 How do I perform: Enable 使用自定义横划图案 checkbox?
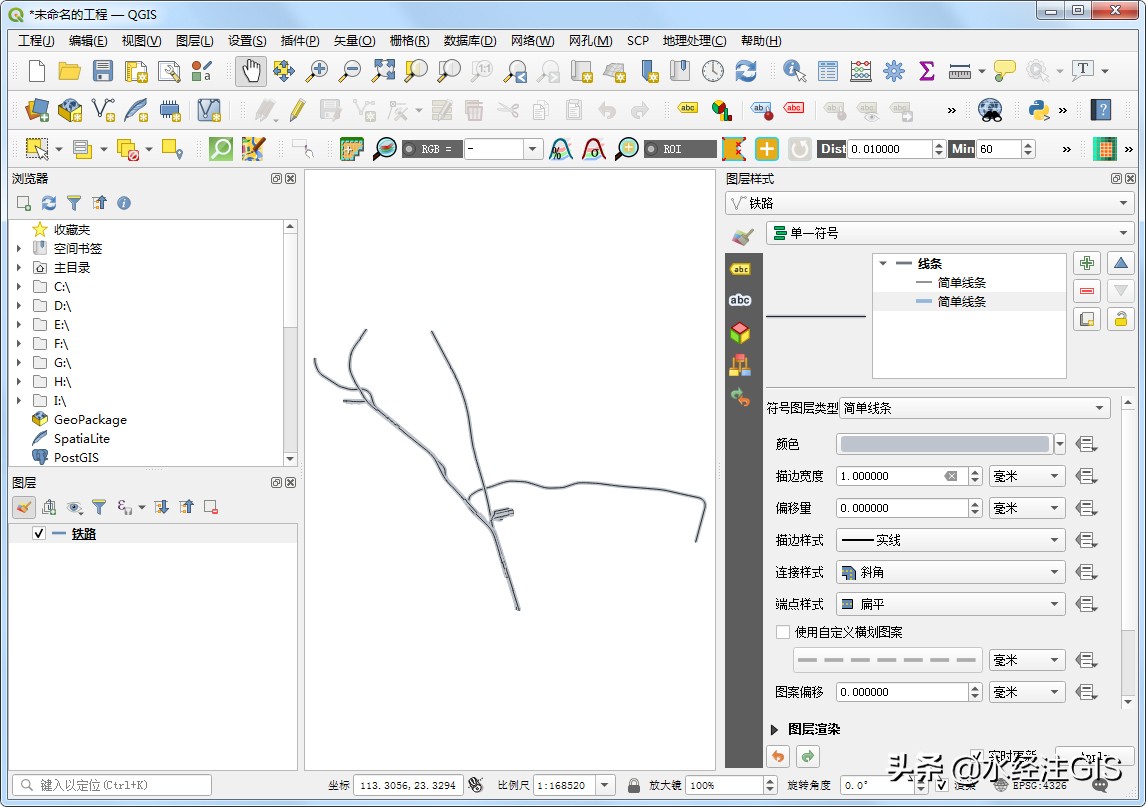click(781, 632)
